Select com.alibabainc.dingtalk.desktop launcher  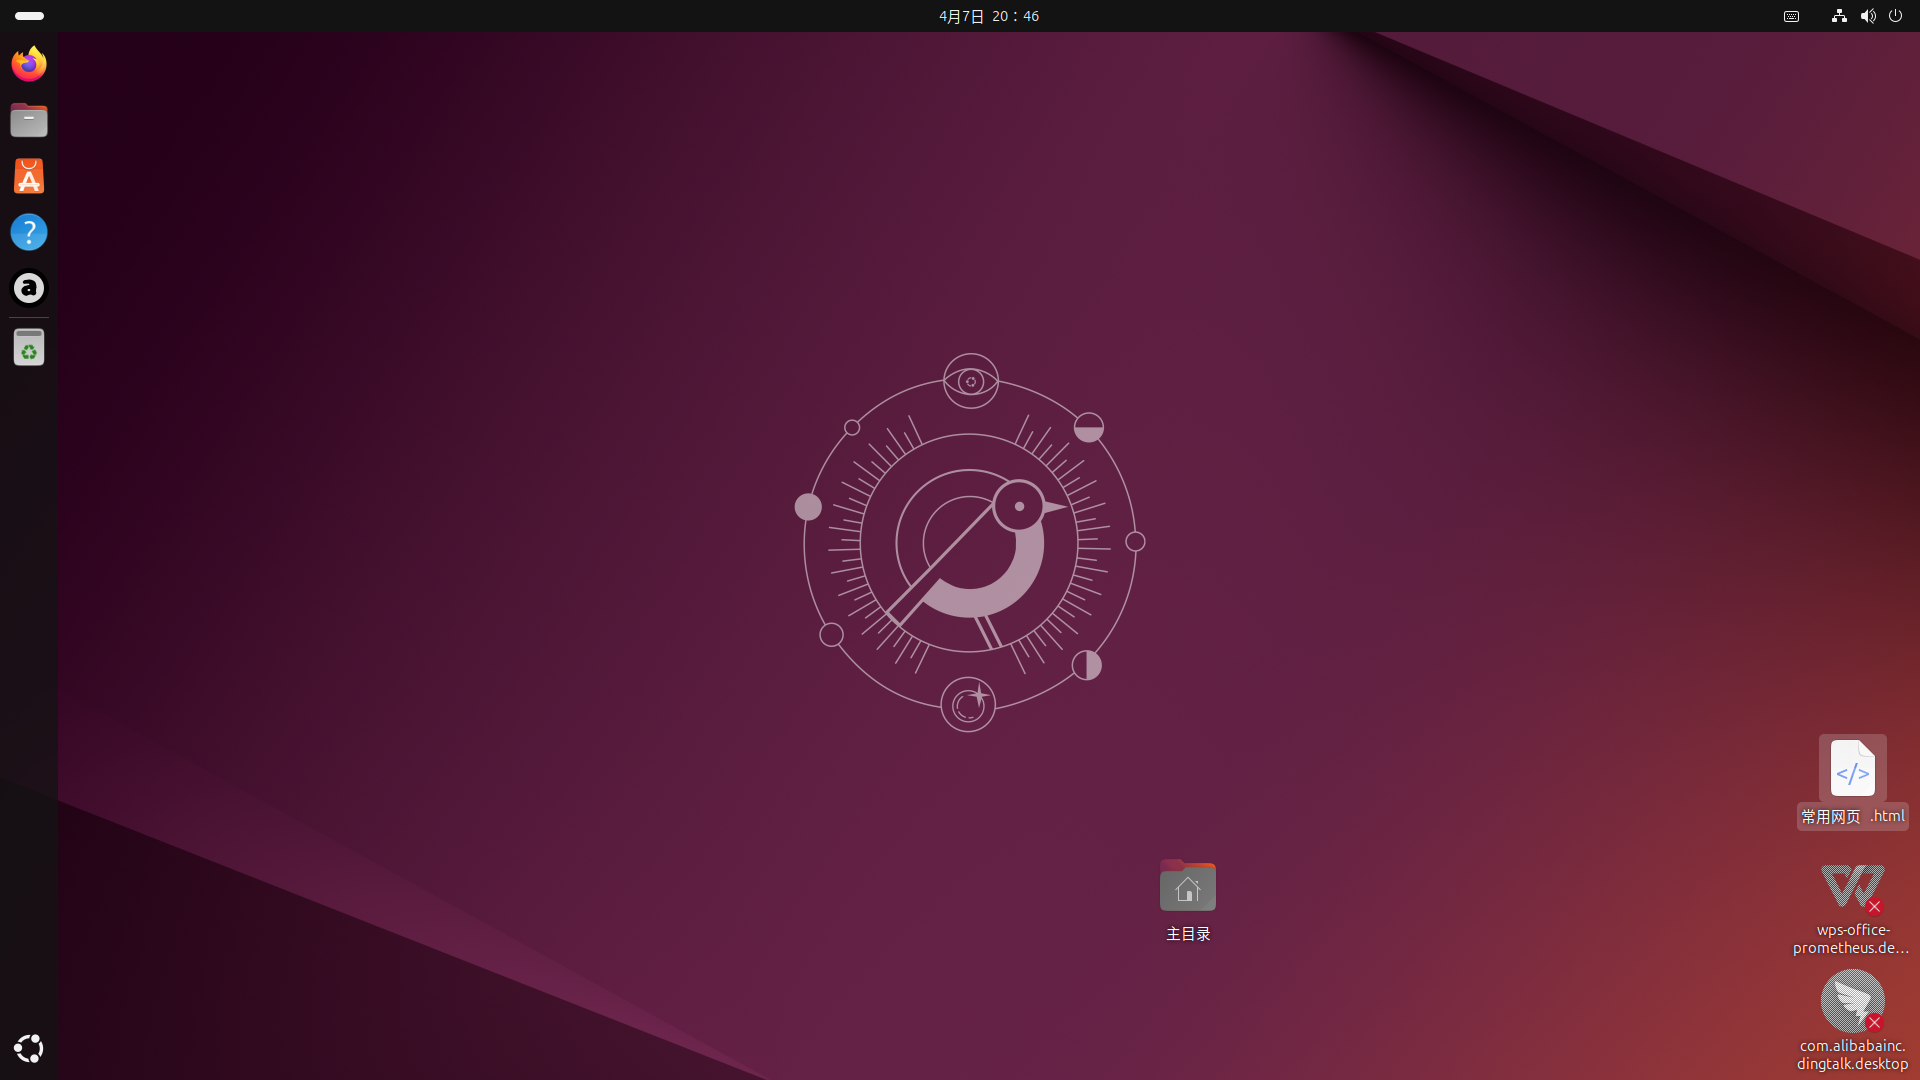tap(1853, 1020)
